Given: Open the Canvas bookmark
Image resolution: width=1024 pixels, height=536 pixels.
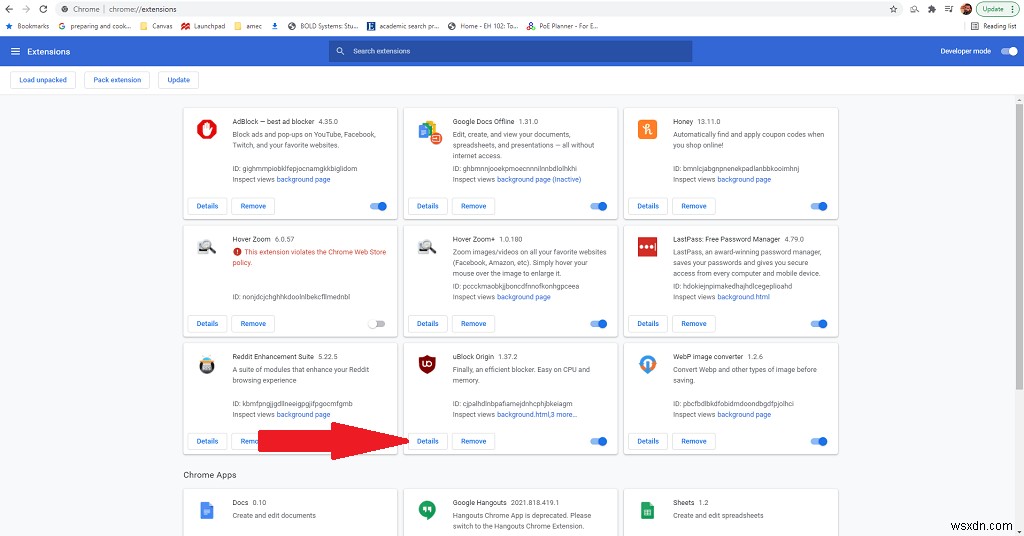Looking at the screenshot, I should 156,26.
